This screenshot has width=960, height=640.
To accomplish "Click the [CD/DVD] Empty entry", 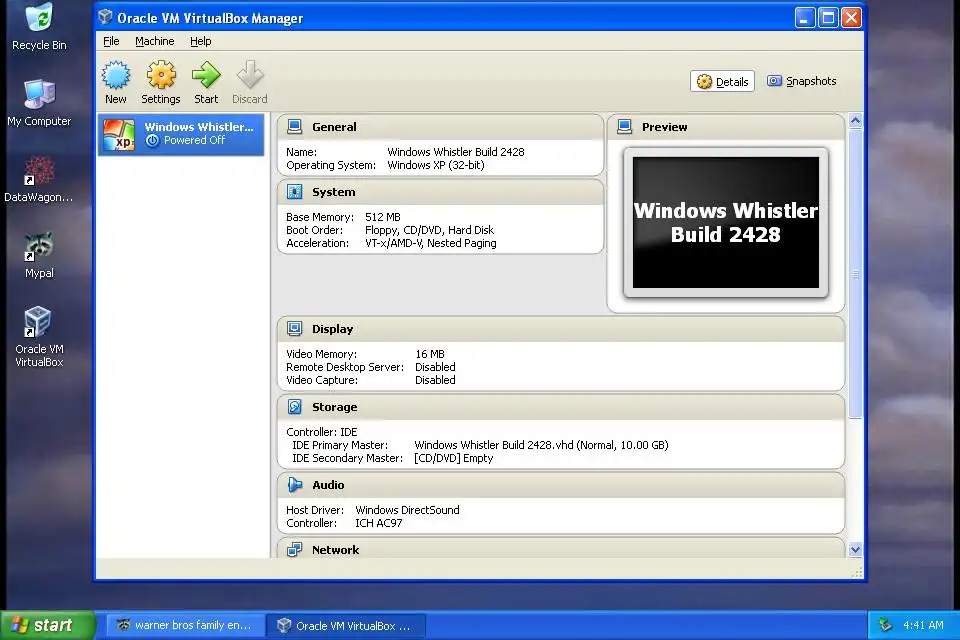I will (454, 458).
